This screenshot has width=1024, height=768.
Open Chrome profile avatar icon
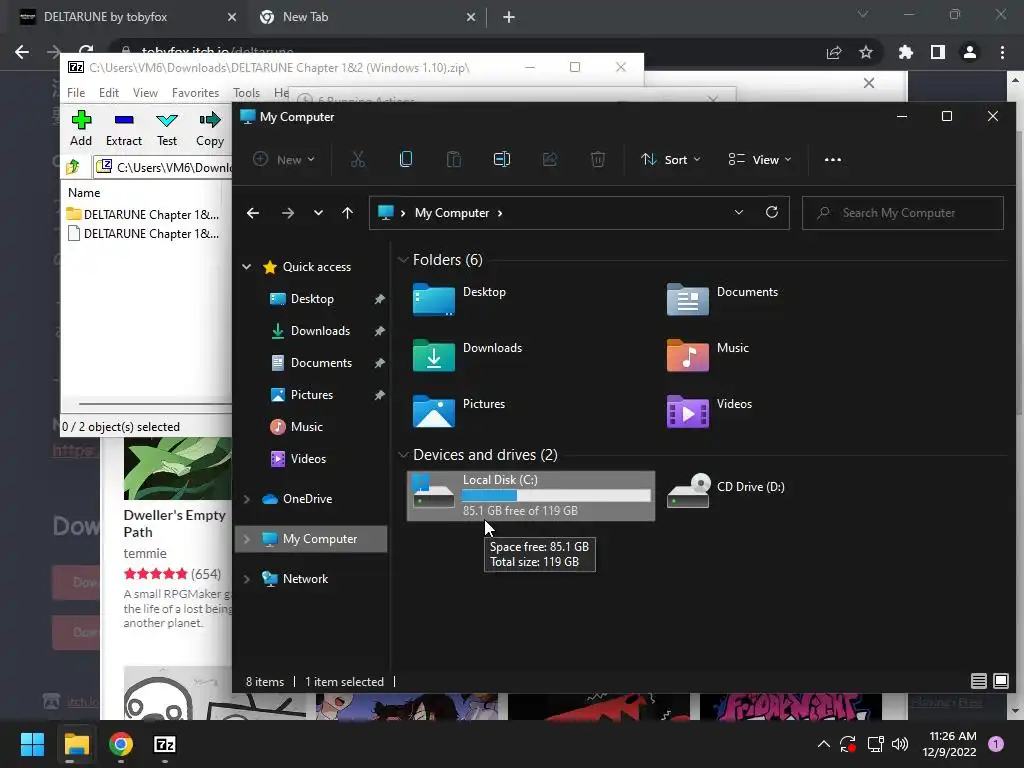pyautogui.click(x=970, y=52)
